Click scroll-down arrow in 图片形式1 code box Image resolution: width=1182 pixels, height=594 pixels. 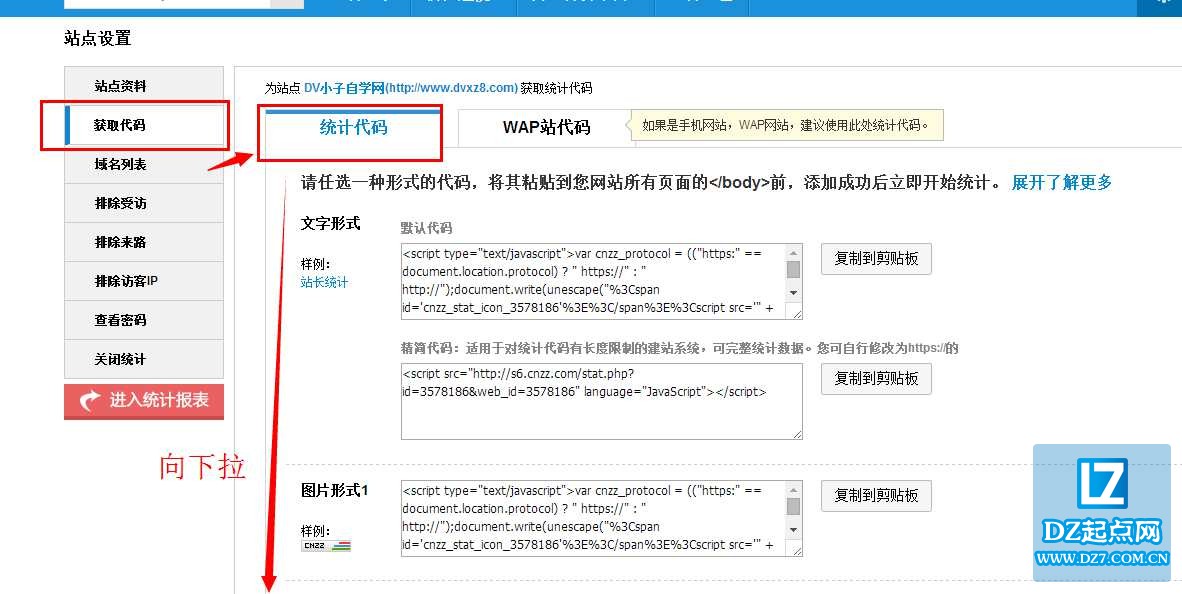point(793,529)
